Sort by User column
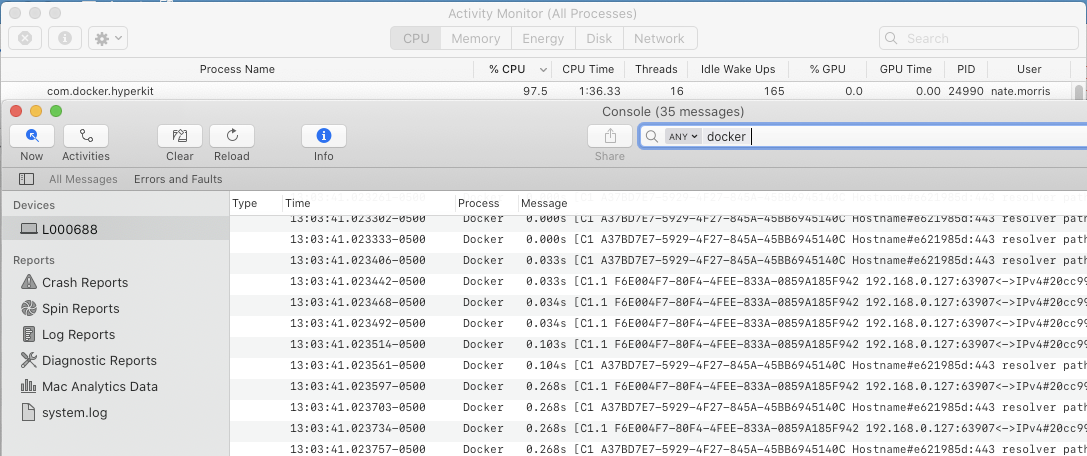Viewport: 1087px width, 456px height. click(x=1029, y=69)
